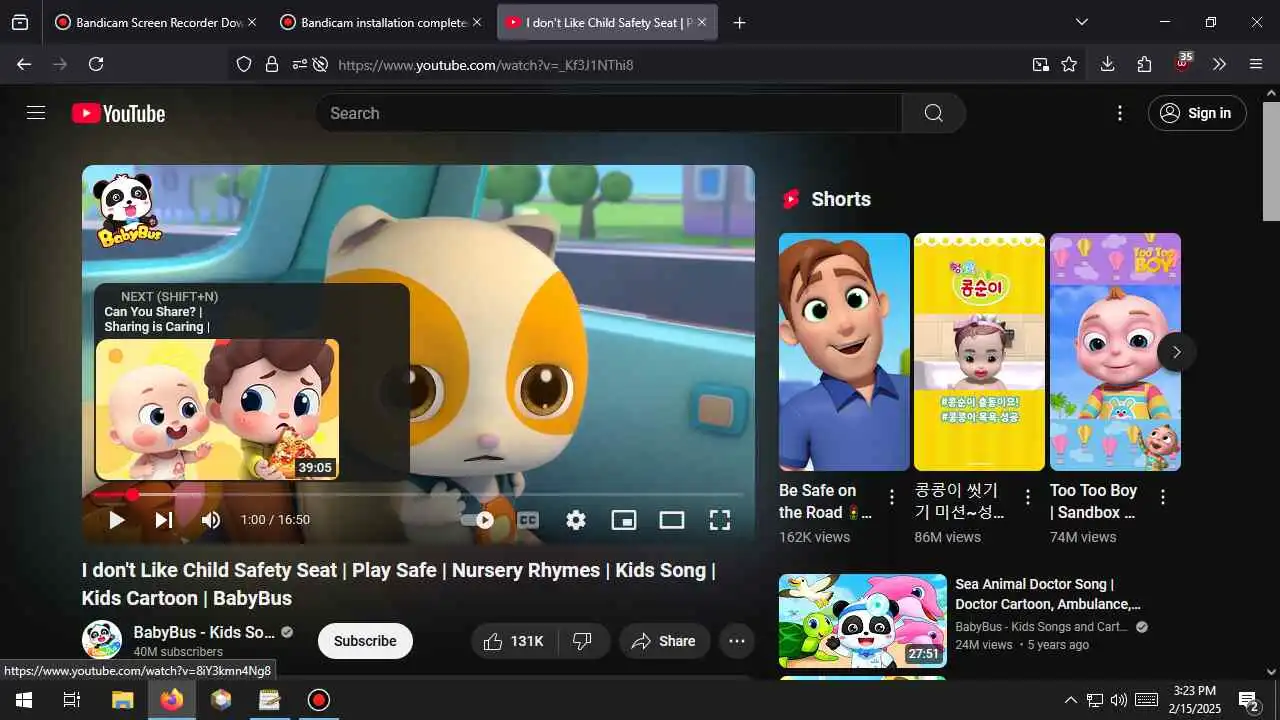1280x720 pixels.
Task: Open Firefox View recent browsing icon
Action: tap(20, 22)
